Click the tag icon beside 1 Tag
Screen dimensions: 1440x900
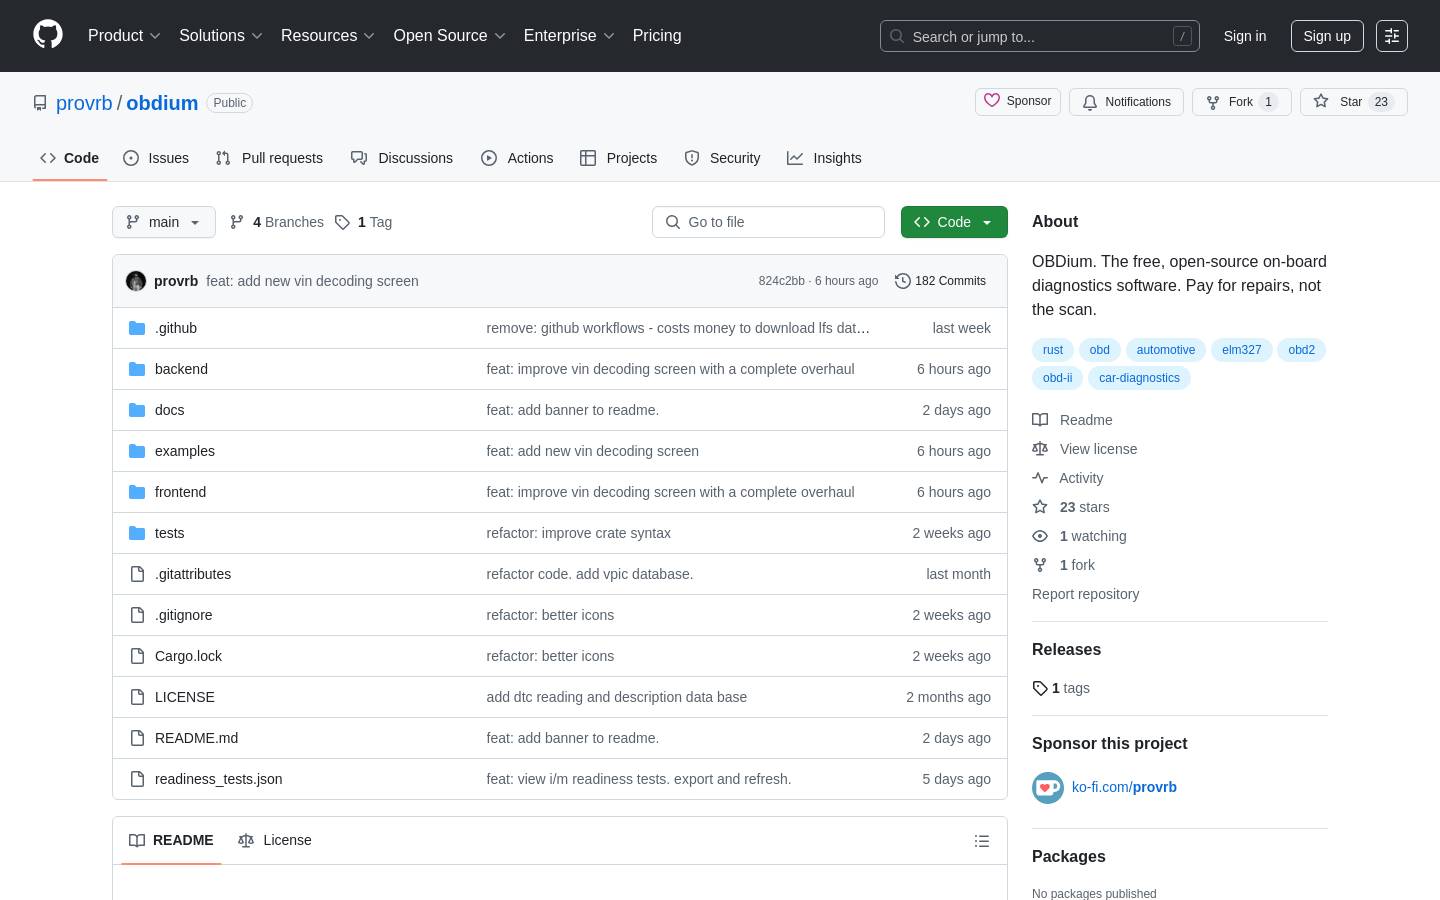[x=342, y=222]
